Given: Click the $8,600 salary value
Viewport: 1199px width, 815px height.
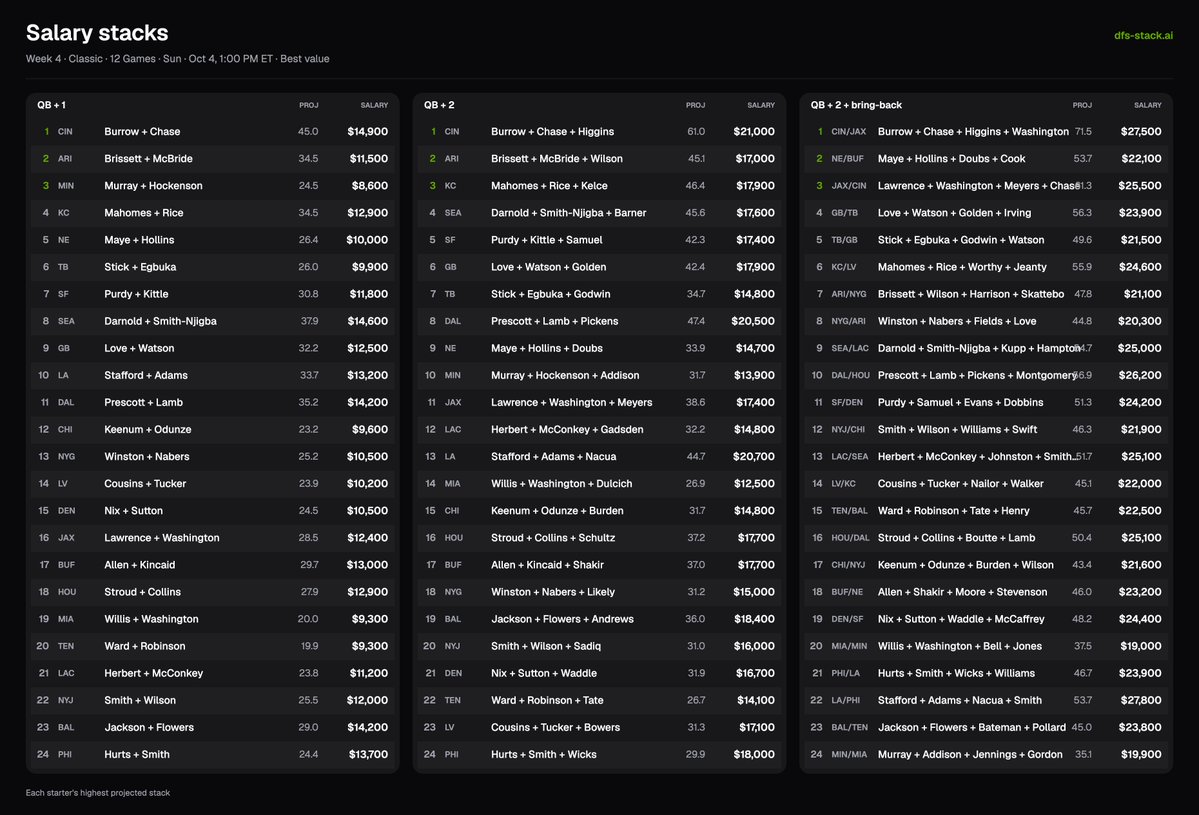Looking at the screenshot, I should (x=369, y=186).
